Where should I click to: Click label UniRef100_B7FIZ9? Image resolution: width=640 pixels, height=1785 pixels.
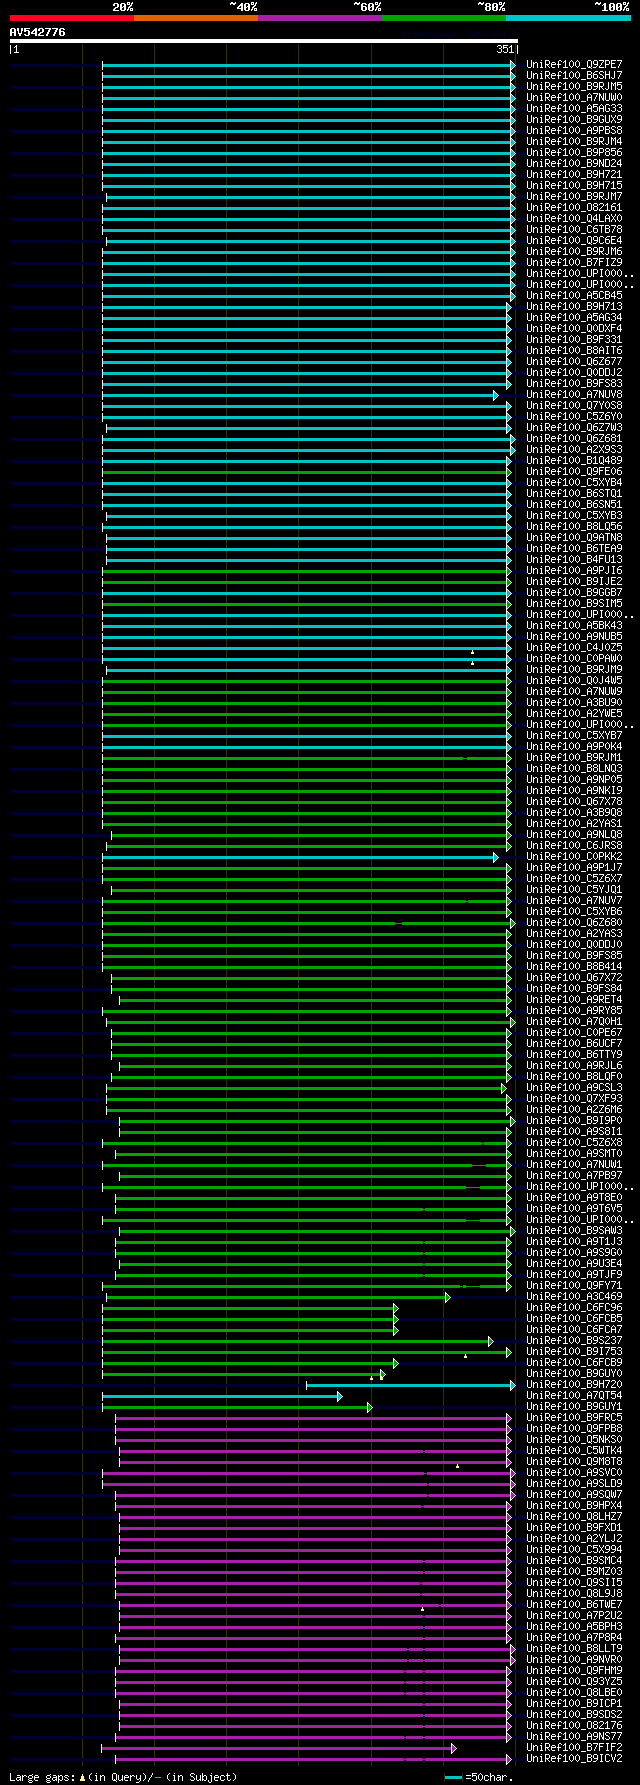(574, 262)
